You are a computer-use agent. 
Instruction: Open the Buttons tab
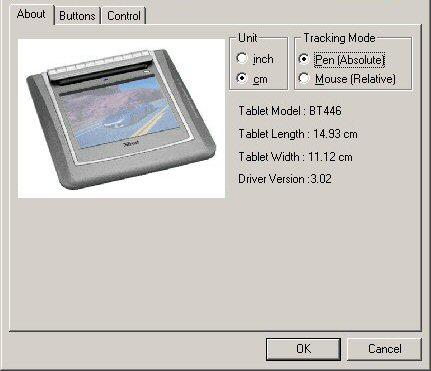point(77,16)
